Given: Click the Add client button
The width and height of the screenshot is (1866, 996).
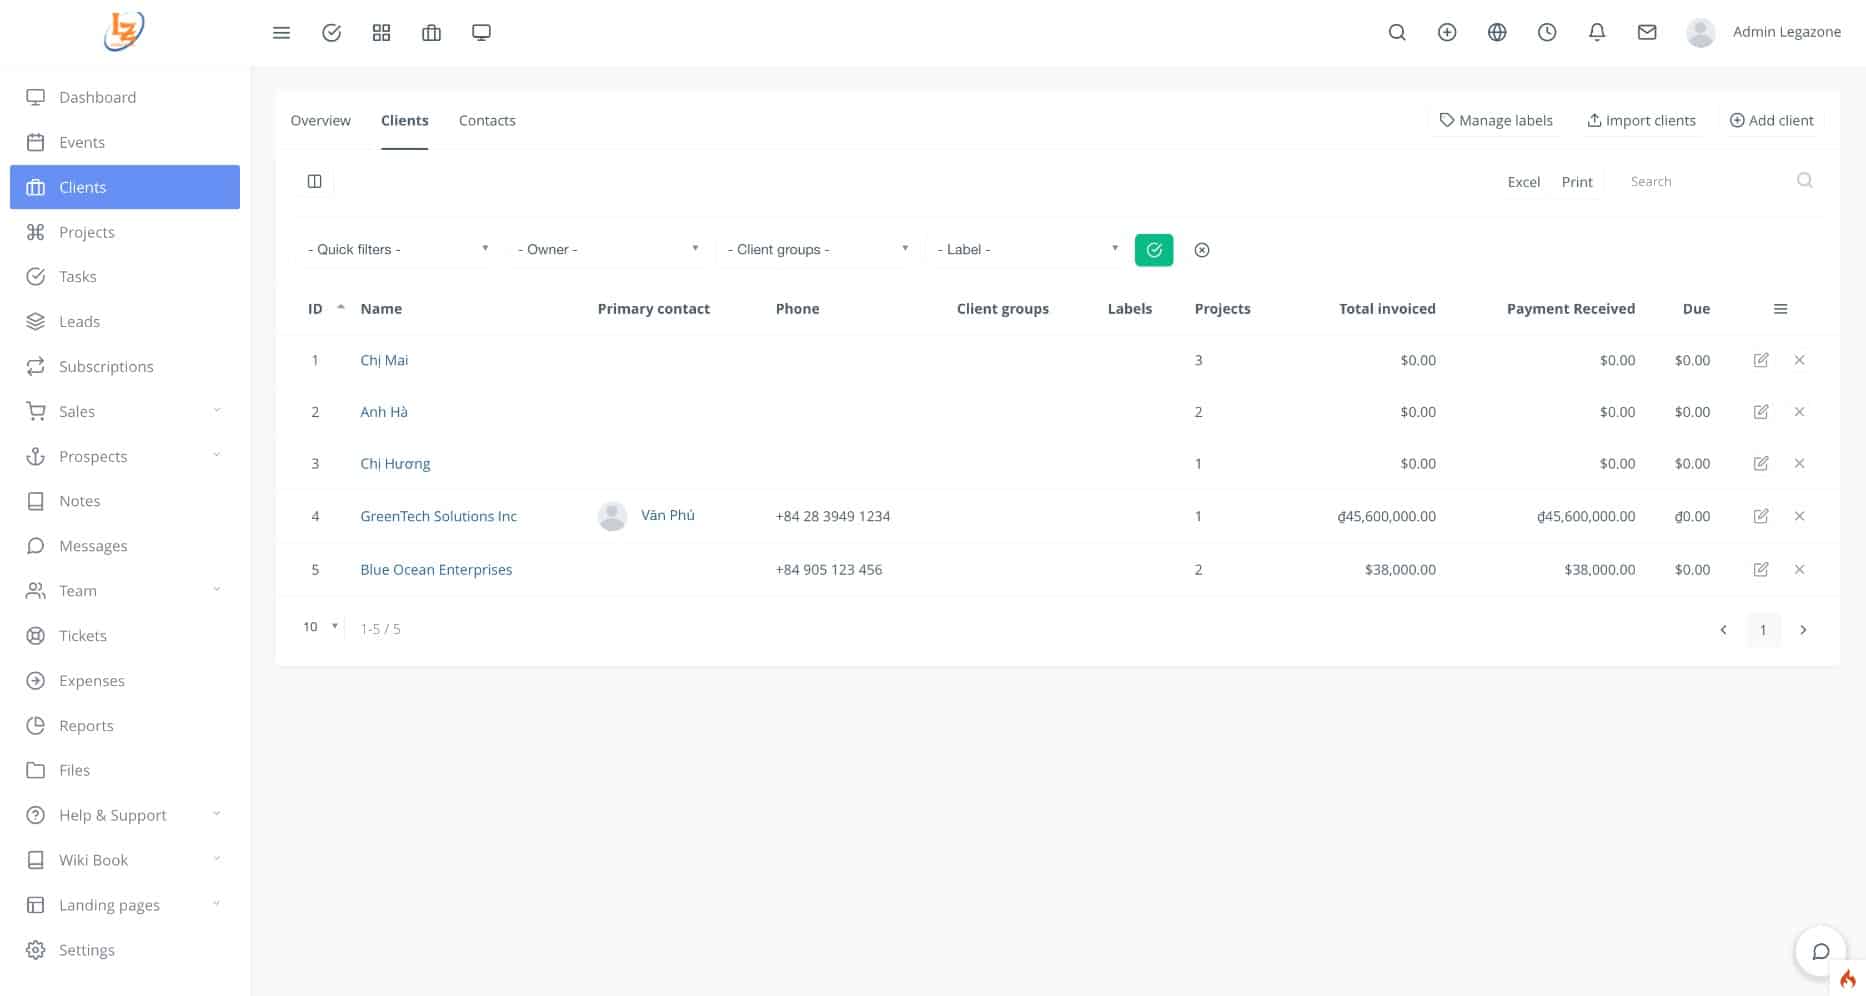Looking at the screenshot, I should [x=1771, y=121].
